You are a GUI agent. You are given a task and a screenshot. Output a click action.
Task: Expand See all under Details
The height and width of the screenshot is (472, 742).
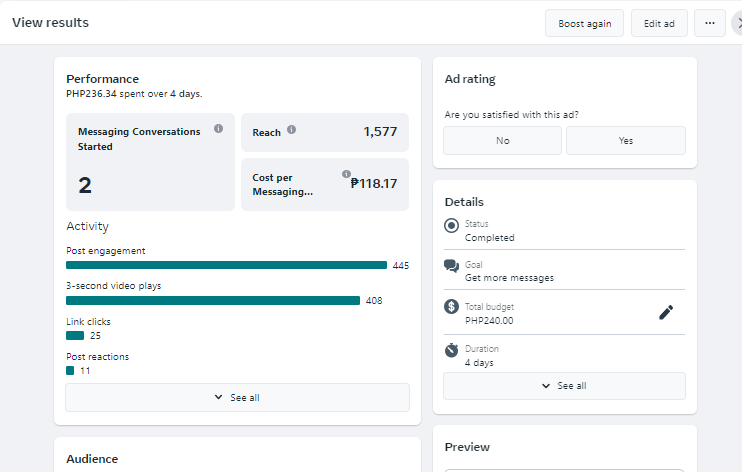click(x=564, y=386)
